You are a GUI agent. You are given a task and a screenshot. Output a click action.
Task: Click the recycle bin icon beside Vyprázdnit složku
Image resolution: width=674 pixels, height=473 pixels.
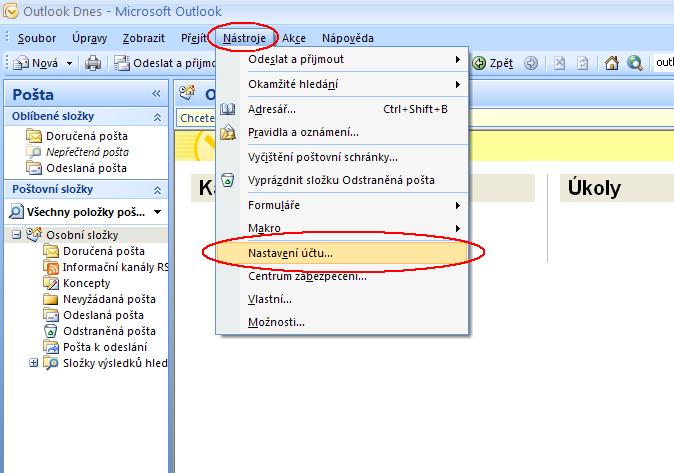coord(227,180)
